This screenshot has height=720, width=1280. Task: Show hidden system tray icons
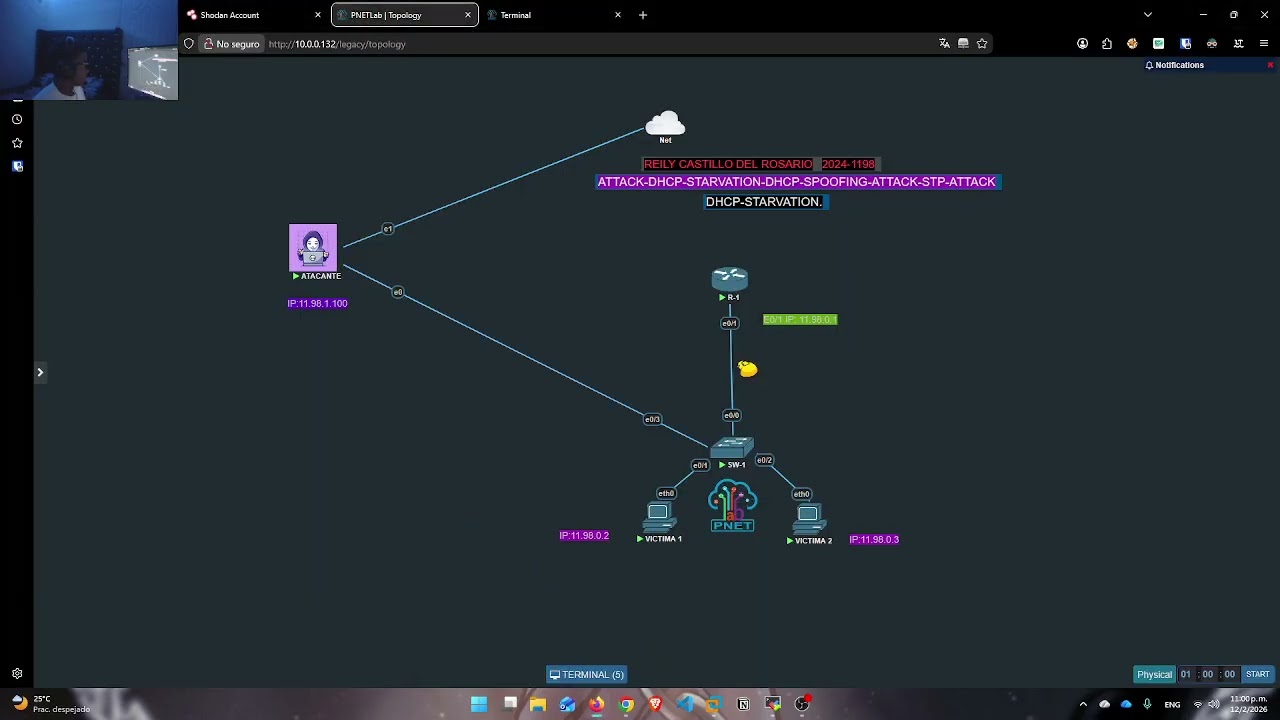pos(1083,704)
